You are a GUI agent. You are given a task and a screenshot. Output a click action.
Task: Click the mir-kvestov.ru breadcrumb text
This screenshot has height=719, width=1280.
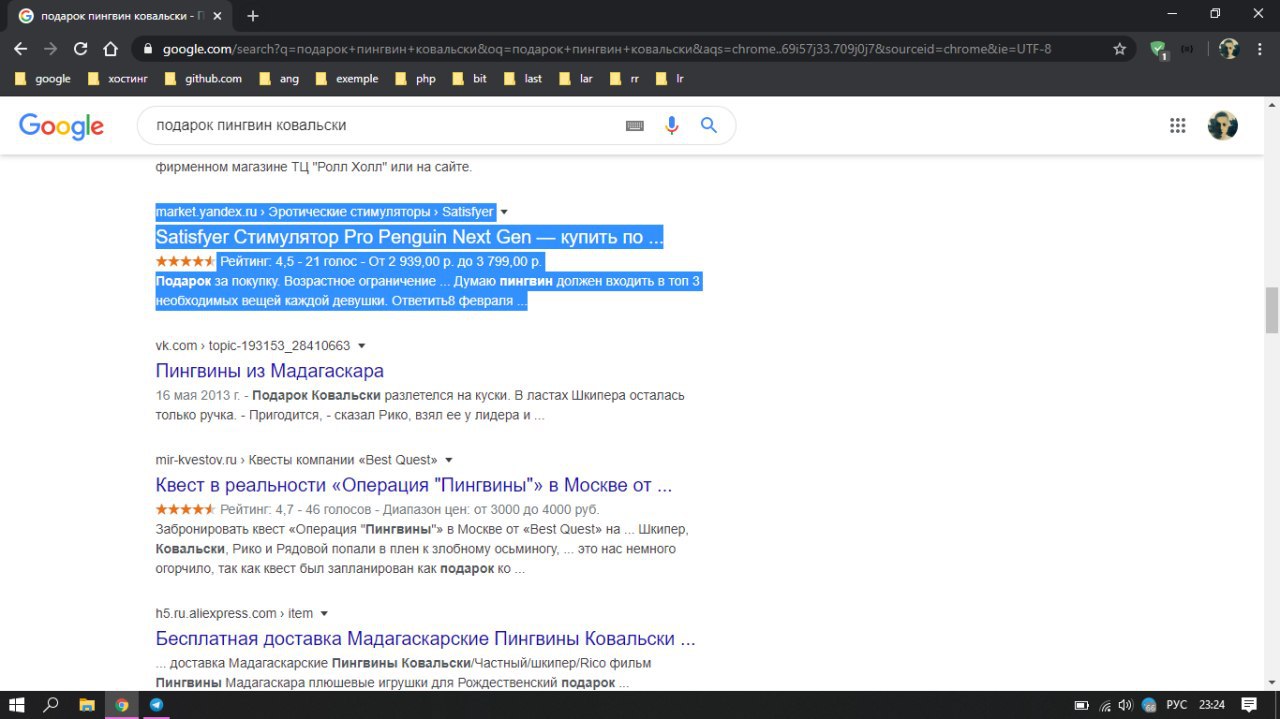(x=296, y=460)
